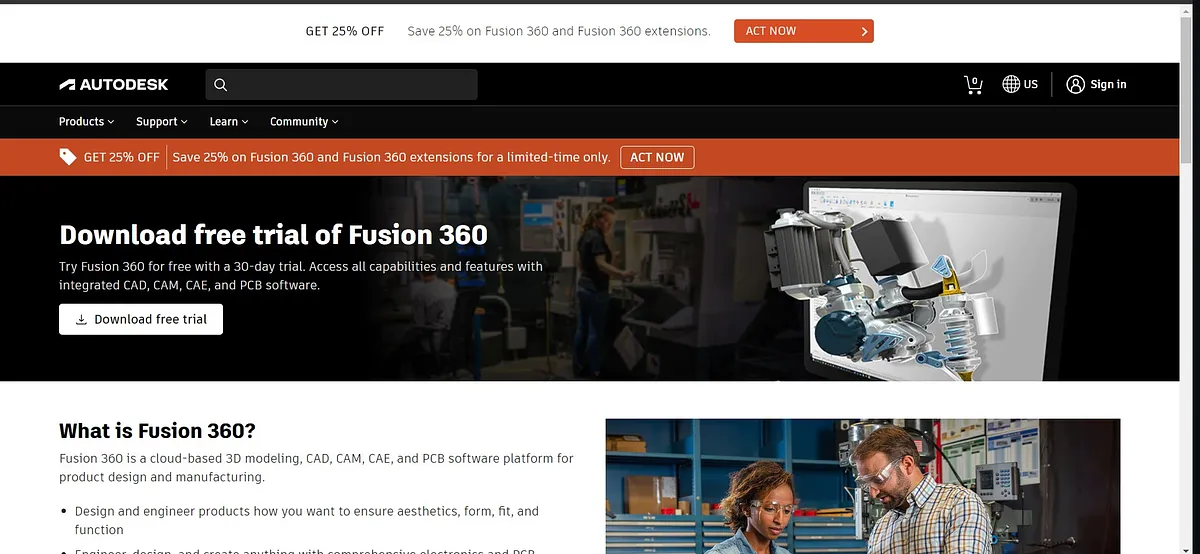The height and width of the screenshot is (554, 1200).
Task: Click the discount tag icon in orange bar
Action: (x=68, y=157)
